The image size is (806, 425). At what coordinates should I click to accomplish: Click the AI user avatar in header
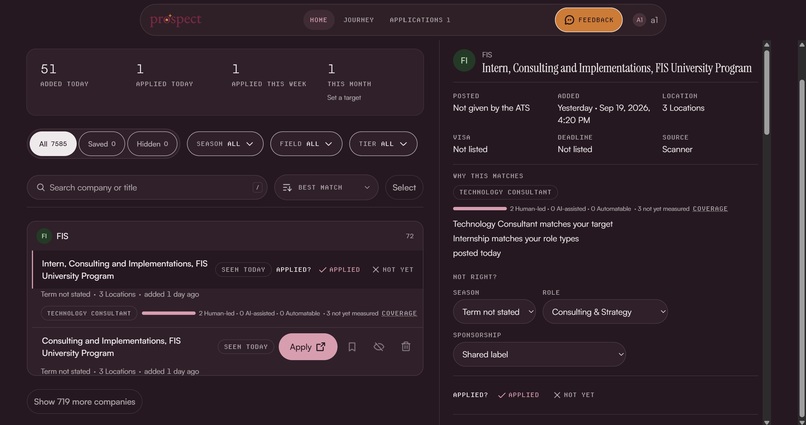coord(639,20)
